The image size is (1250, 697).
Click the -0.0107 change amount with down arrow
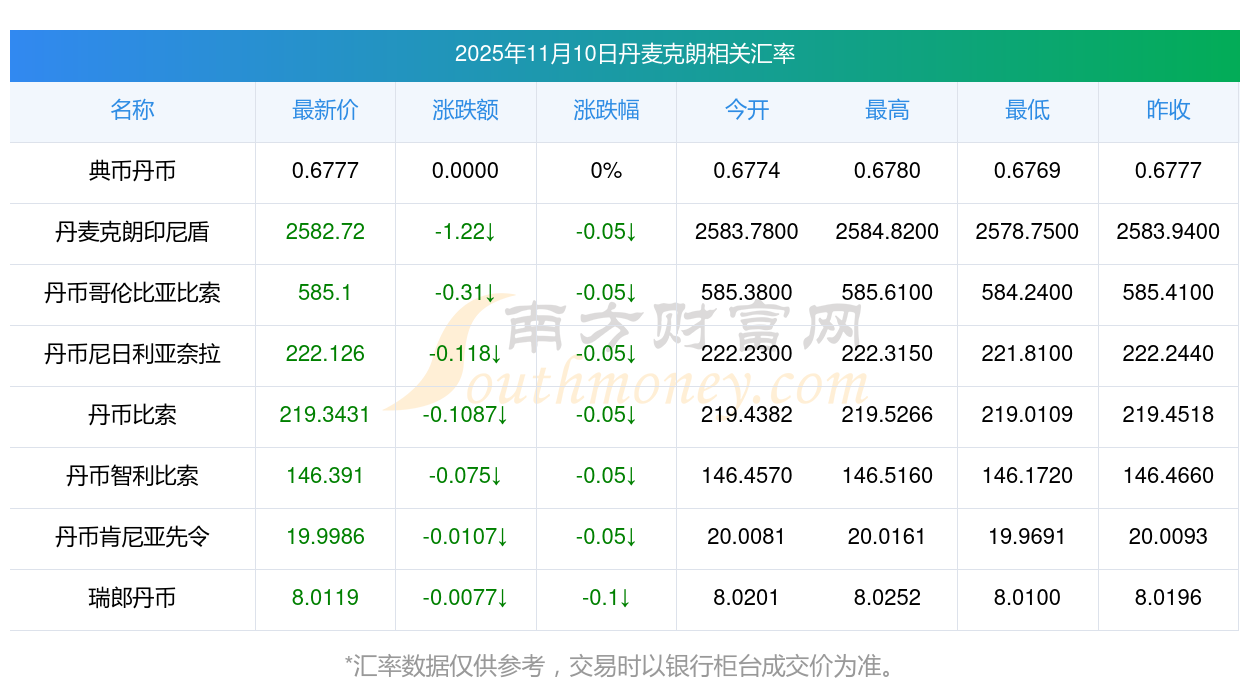465,537
